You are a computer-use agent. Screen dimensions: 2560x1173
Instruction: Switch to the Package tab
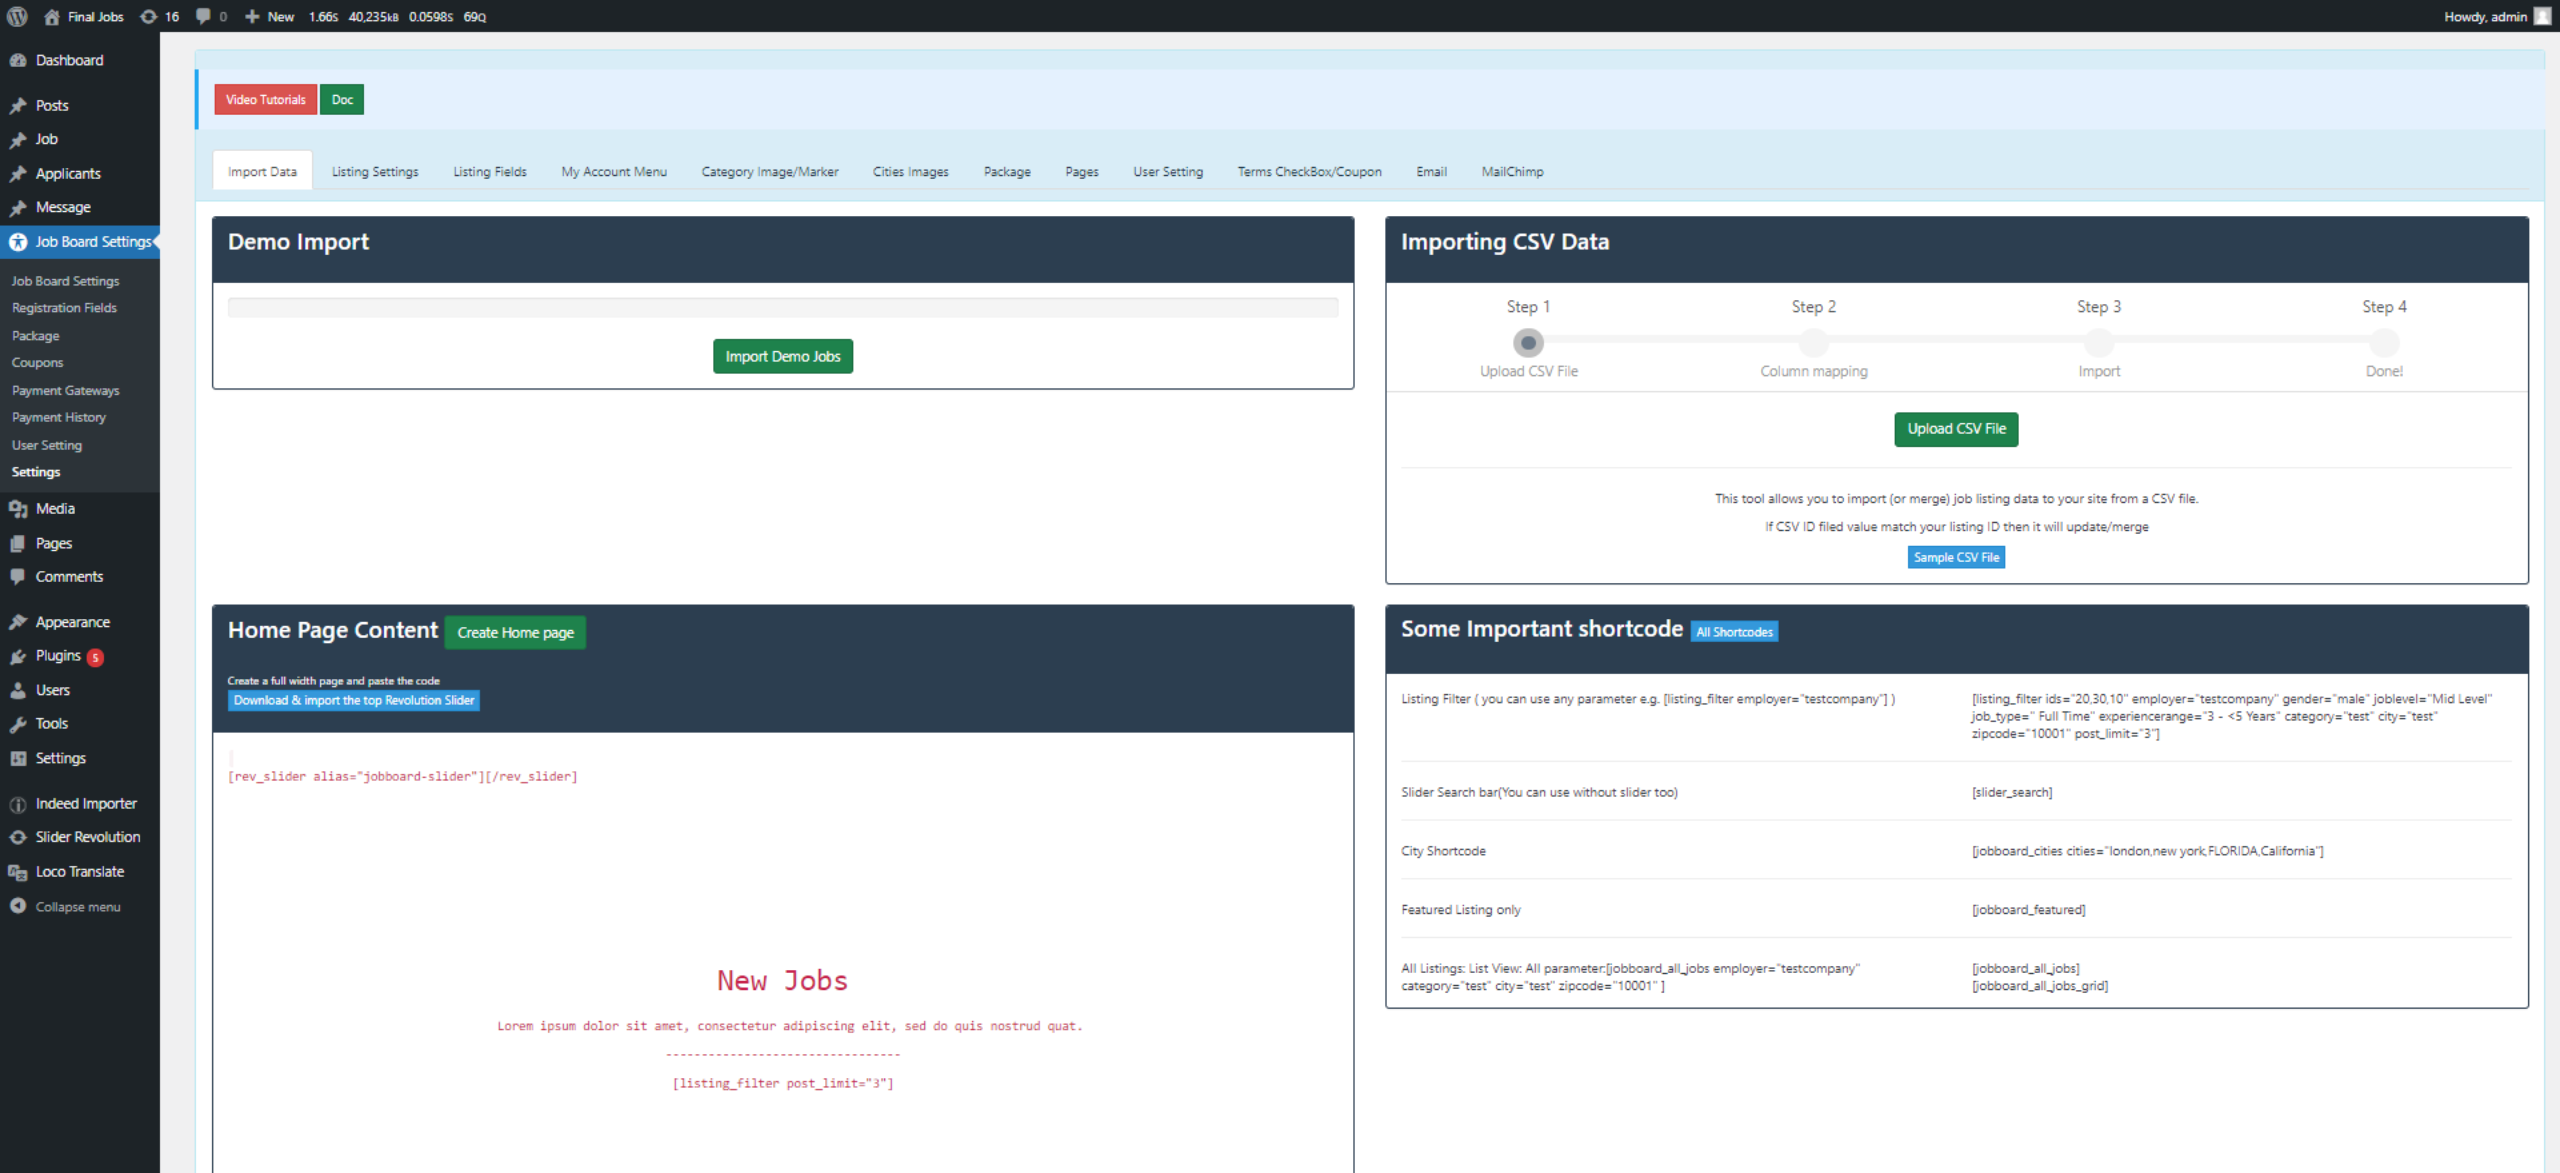coord(1007,171)
